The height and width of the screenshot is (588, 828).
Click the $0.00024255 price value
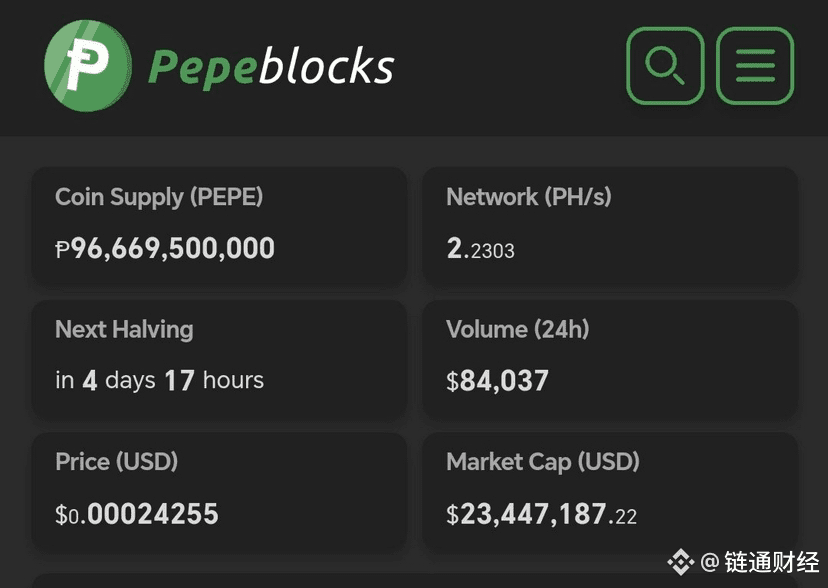pyautogui.click(x=137, y=514)
